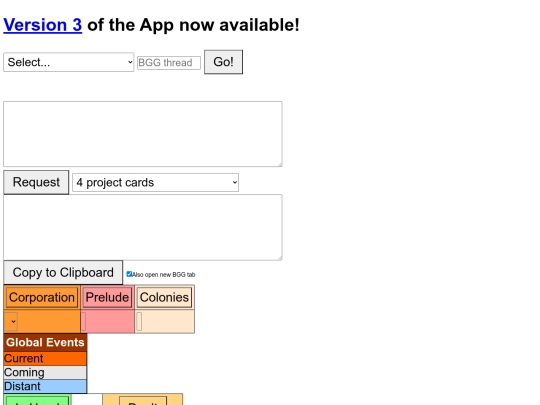The image size is (540, 405).
Task: Focus the BGG thread input field
Action: [x=169, y=63]
